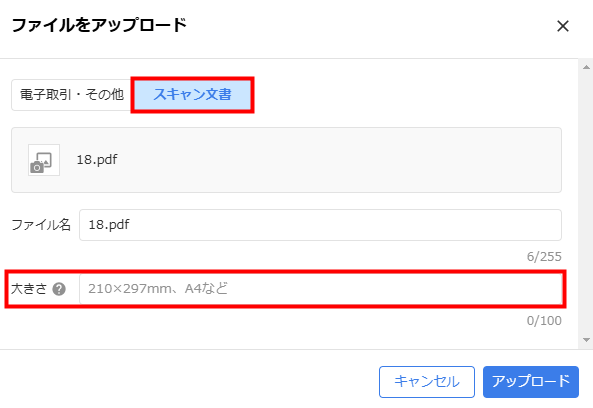Click the 大きさ label text

point(29,289)
